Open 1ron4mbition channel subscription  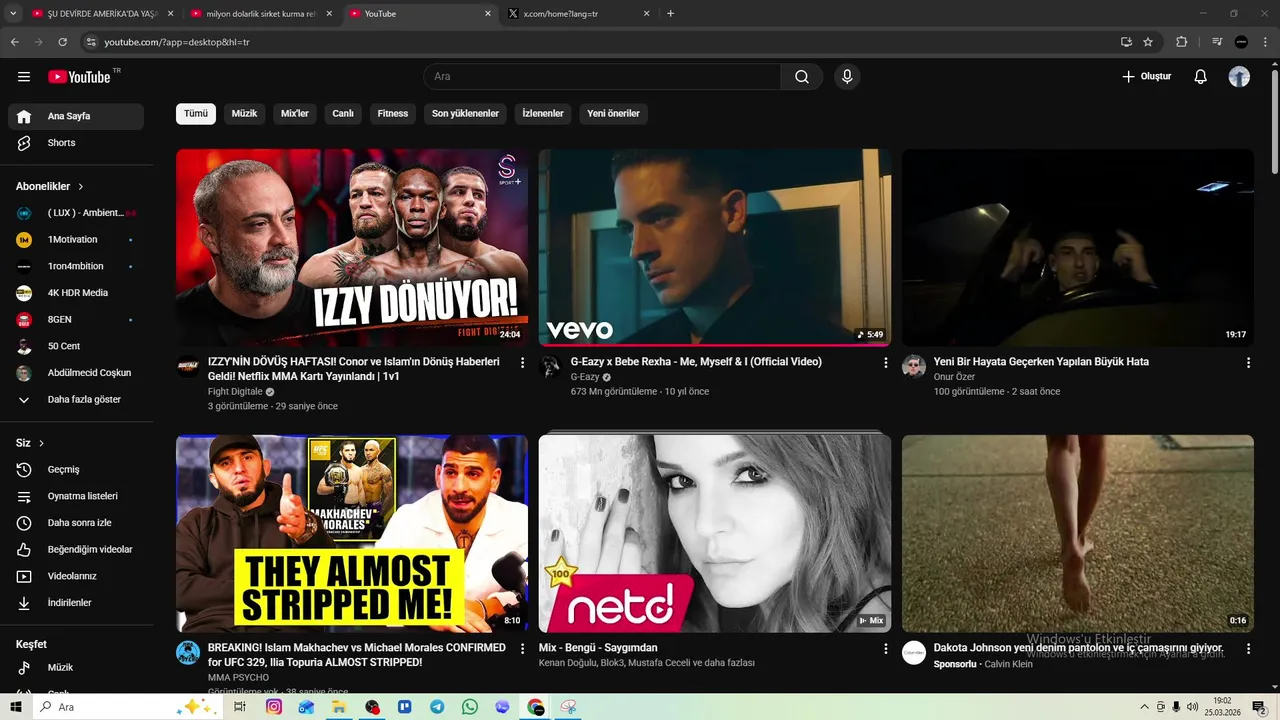pyautogui.click(x=76, y=266)
